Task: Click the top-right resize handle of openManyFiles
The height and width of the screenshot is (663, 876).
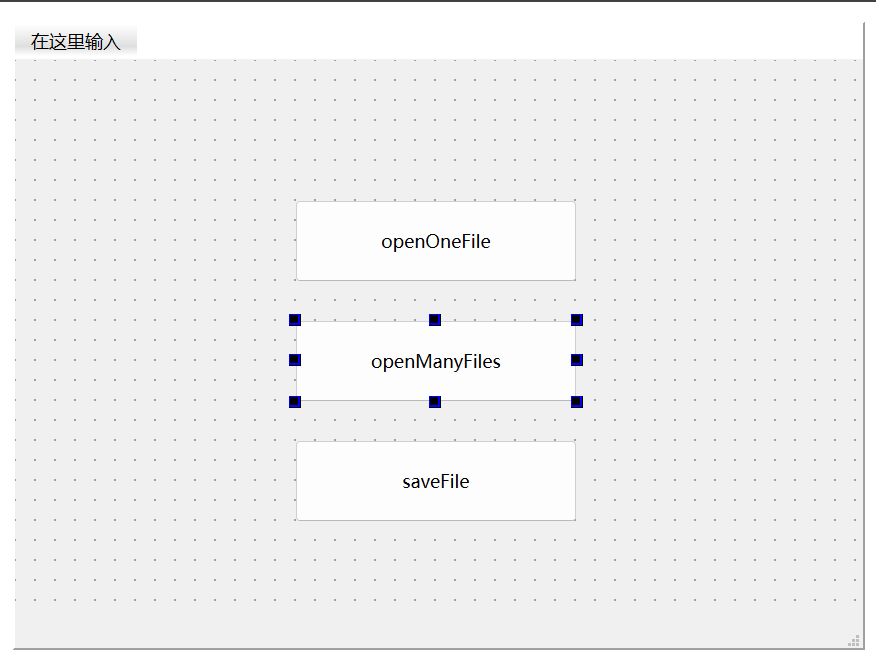Action: (577, 320)
